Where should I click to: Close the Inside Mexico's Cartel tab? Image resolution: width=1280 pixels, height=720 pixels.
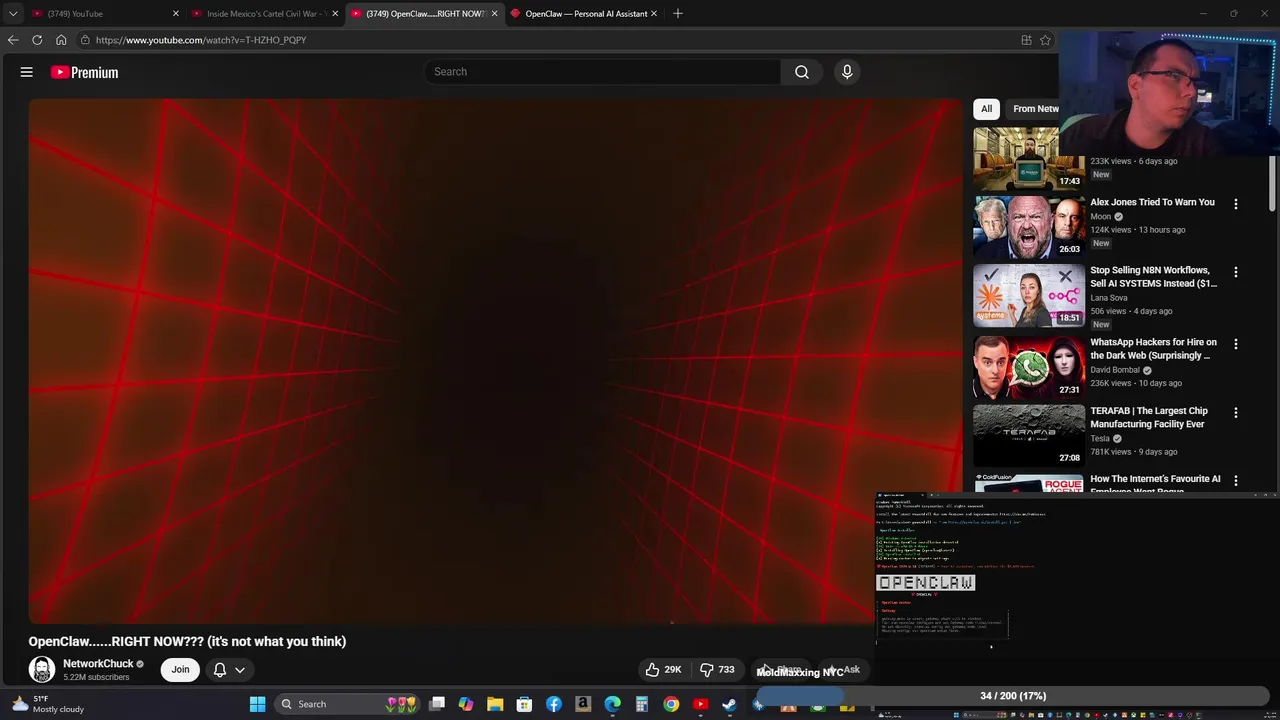coord(335,14)
